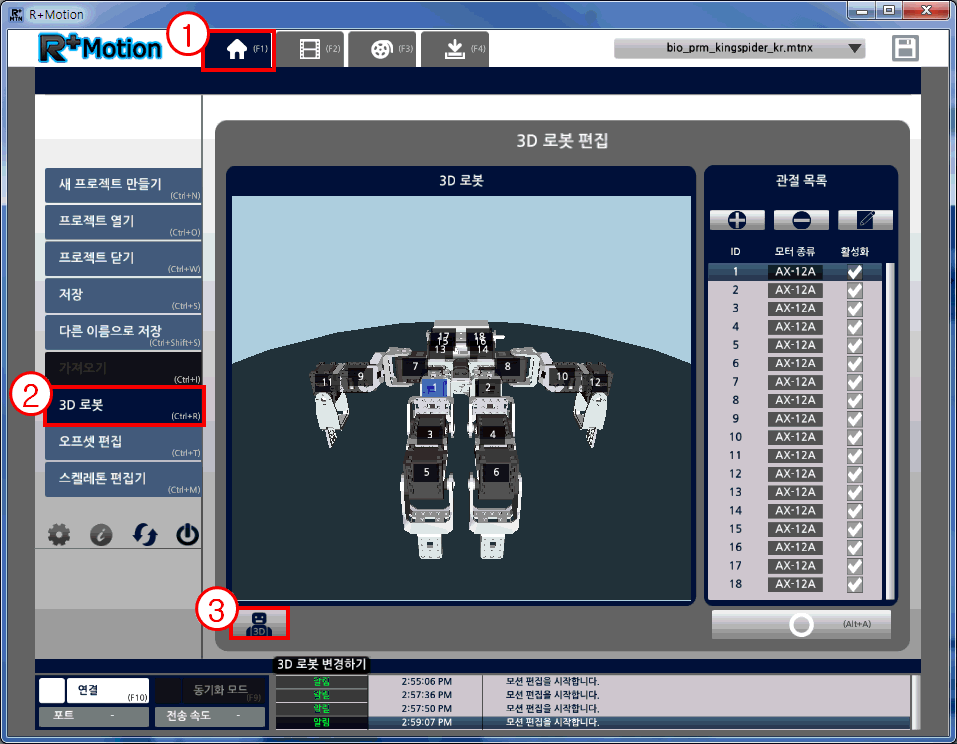Click the 새 프로젝트 만들기 button
This screenshot has height=744, width=957.
tap(123, 187)
